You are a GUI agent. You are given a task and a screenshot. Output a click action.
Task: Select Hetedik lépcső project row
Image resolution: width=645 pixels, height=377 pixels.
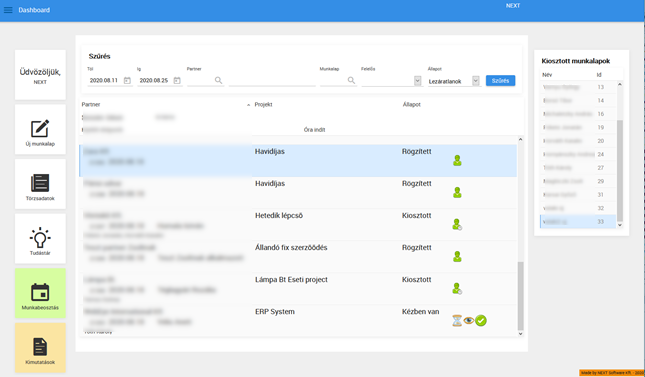[x=298, y=224]
